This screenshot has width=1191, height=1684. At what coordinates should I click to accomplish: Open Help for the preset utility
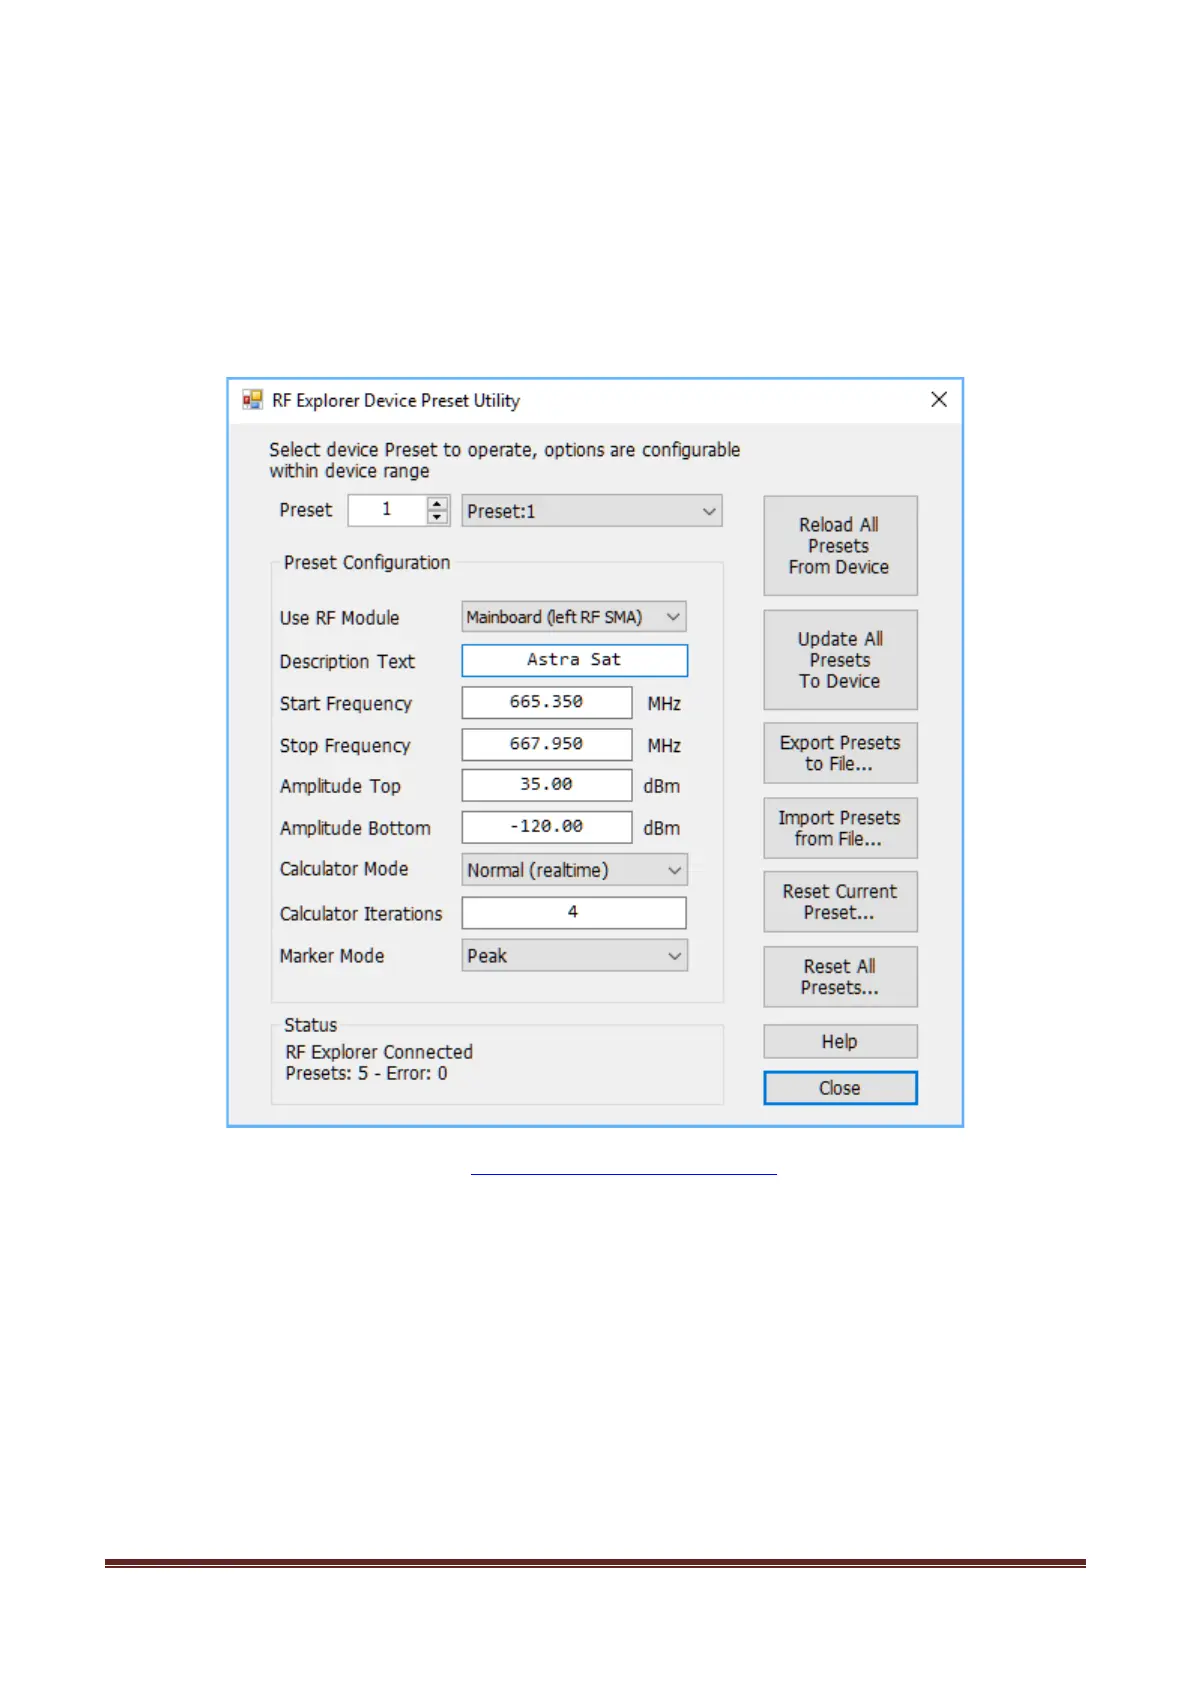point(840,1041)
